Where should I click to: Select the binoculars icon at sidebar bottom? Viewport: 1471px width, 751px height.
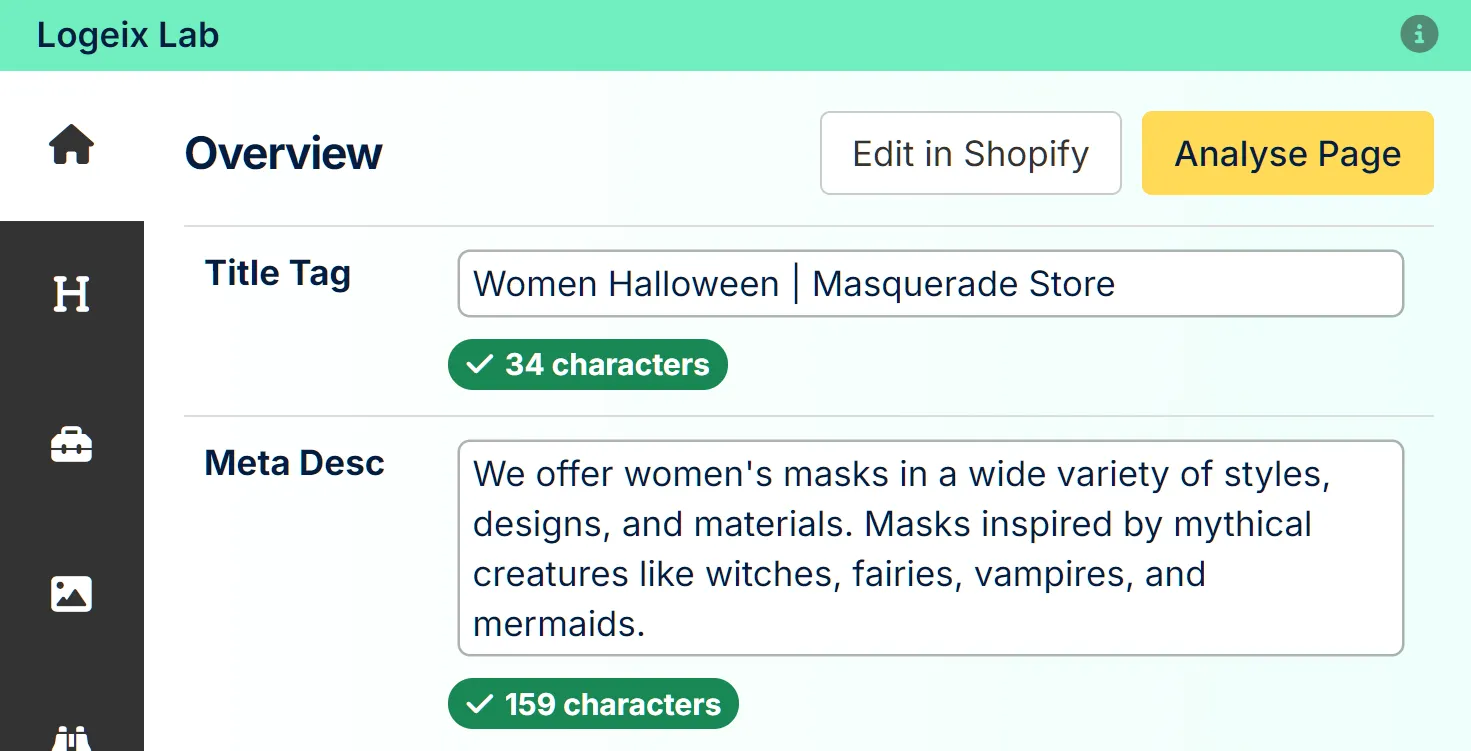point(71,740)
